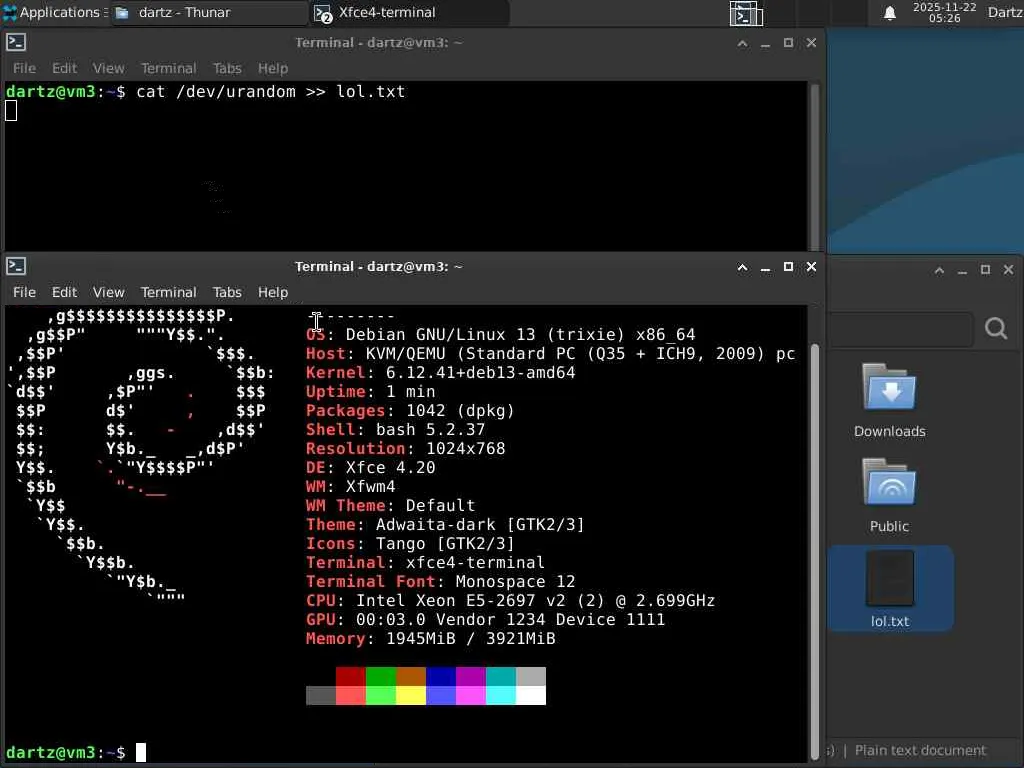Click the search magnifier icon in Thunar
Screen dimensions: 1024x768
pos(996,328)
